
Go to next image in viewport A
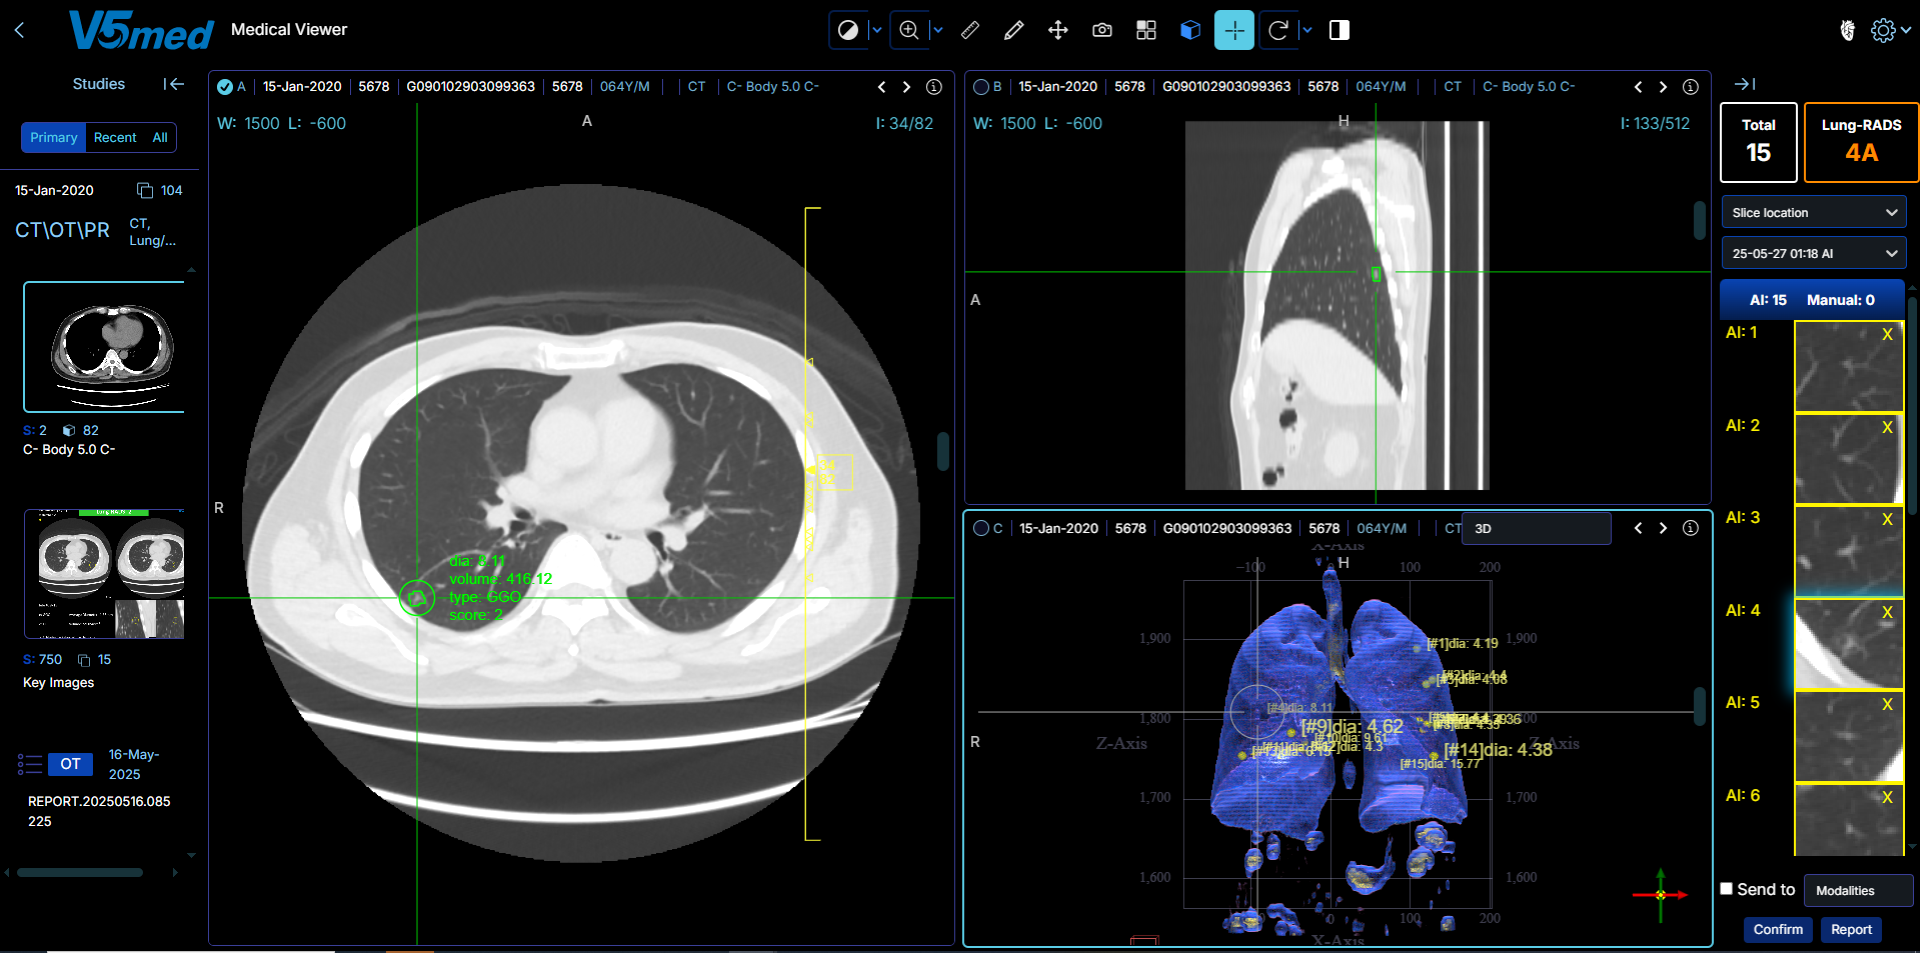[x=907, y=87]
